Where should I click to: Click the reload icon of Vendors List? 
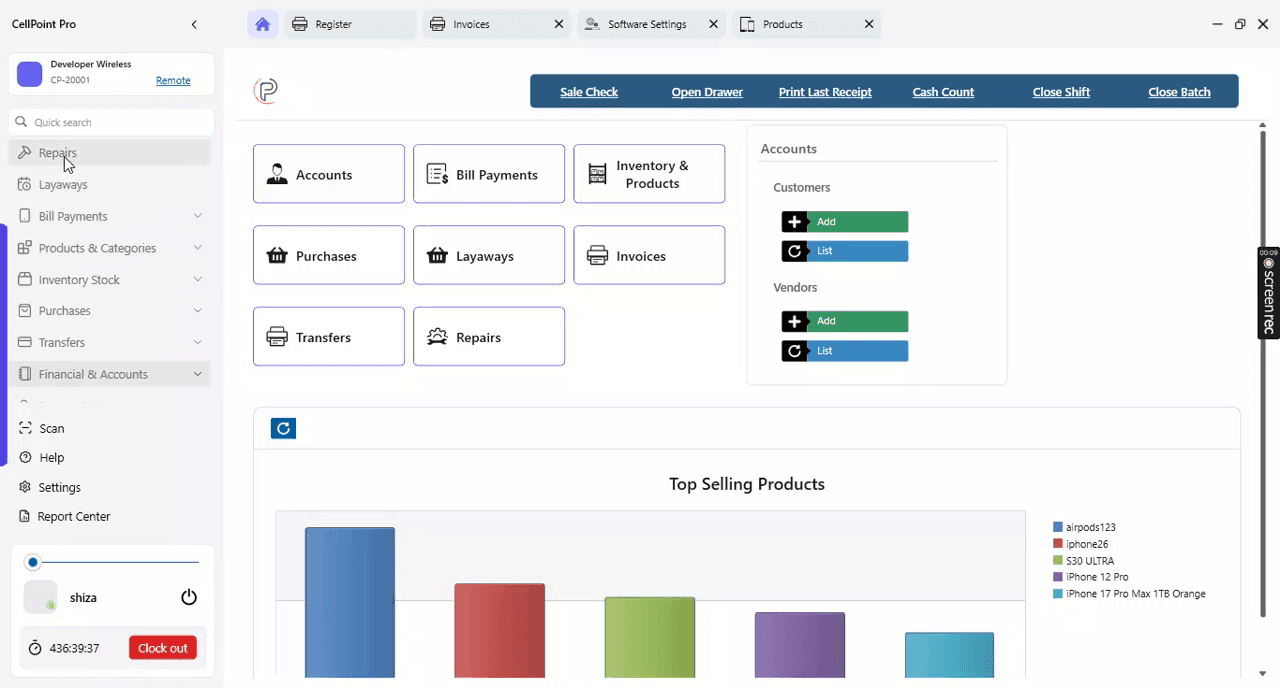tap(794, 351)
